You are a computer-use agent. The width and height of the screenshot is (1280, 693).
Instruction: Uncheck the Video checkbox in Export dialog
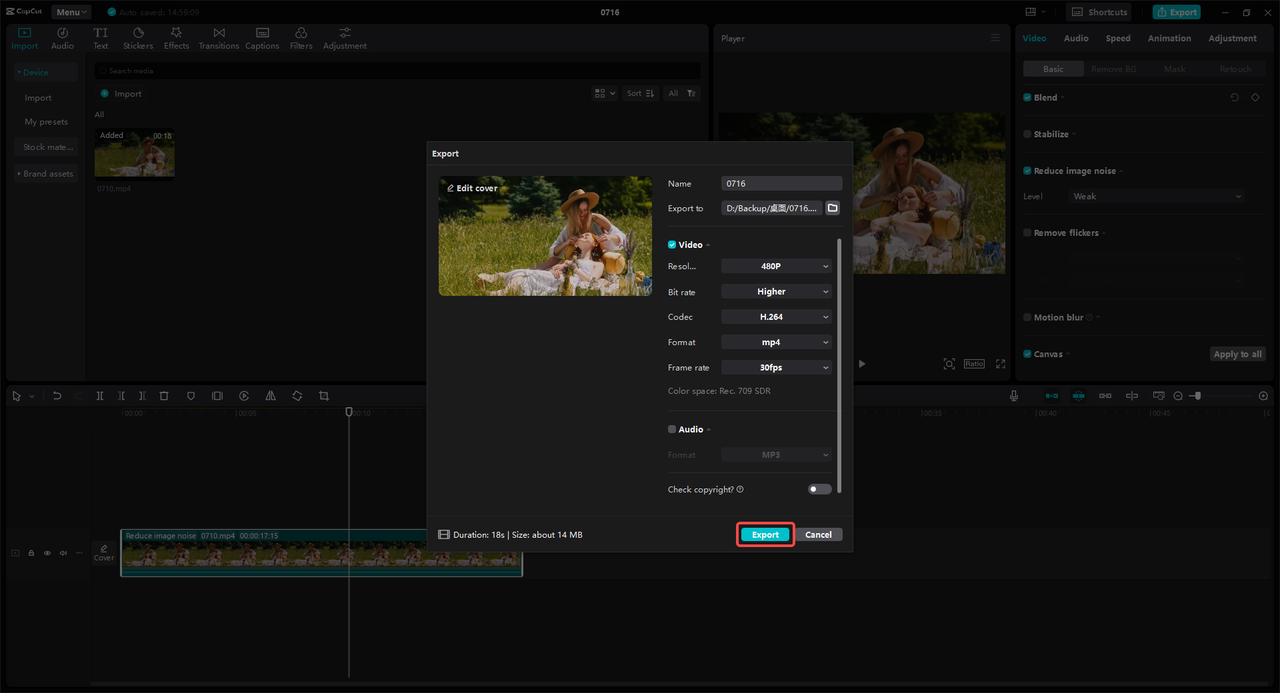(672, 244)
